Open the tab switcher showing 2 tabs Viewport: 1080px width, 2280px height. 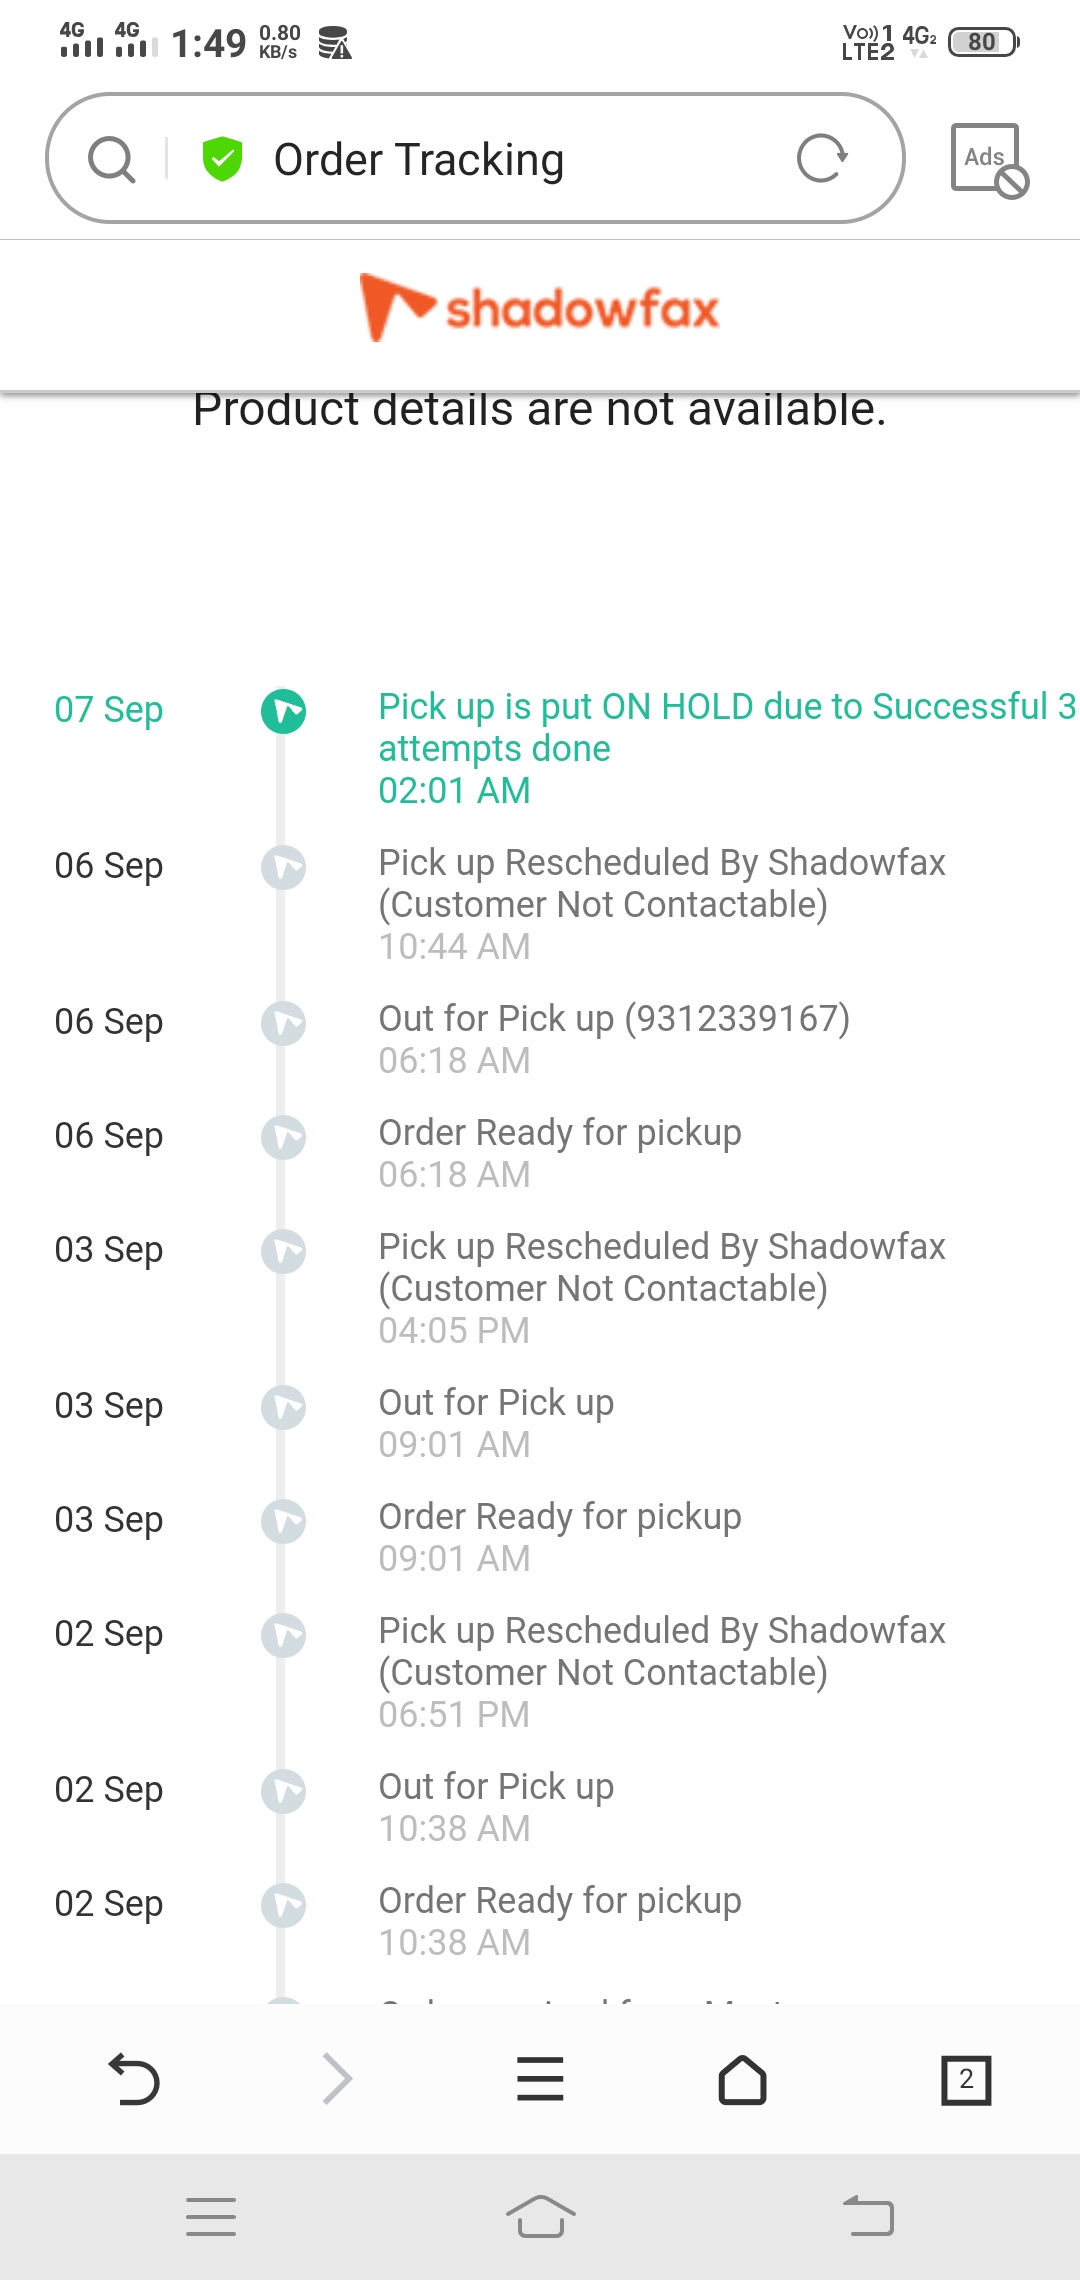click(x=966, y=2080)
